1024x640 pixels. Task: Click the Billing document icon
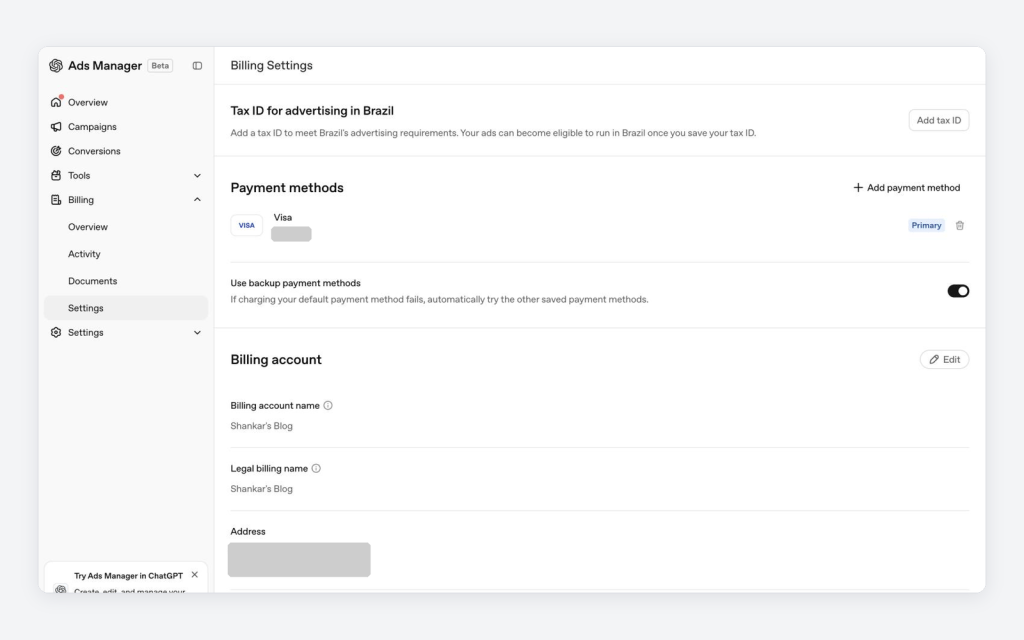(56, 200)
